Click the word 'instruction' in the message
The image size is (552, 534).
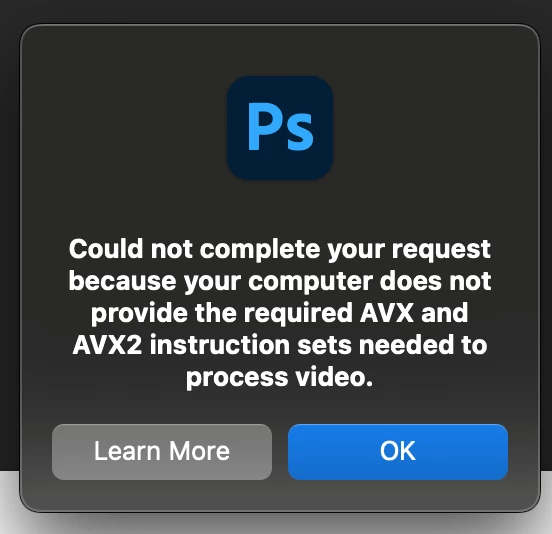[220, 345]
